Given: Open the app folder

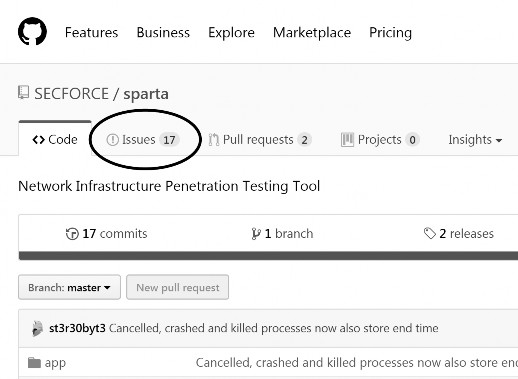Looking at the screenshot, I should coord(55,363).
